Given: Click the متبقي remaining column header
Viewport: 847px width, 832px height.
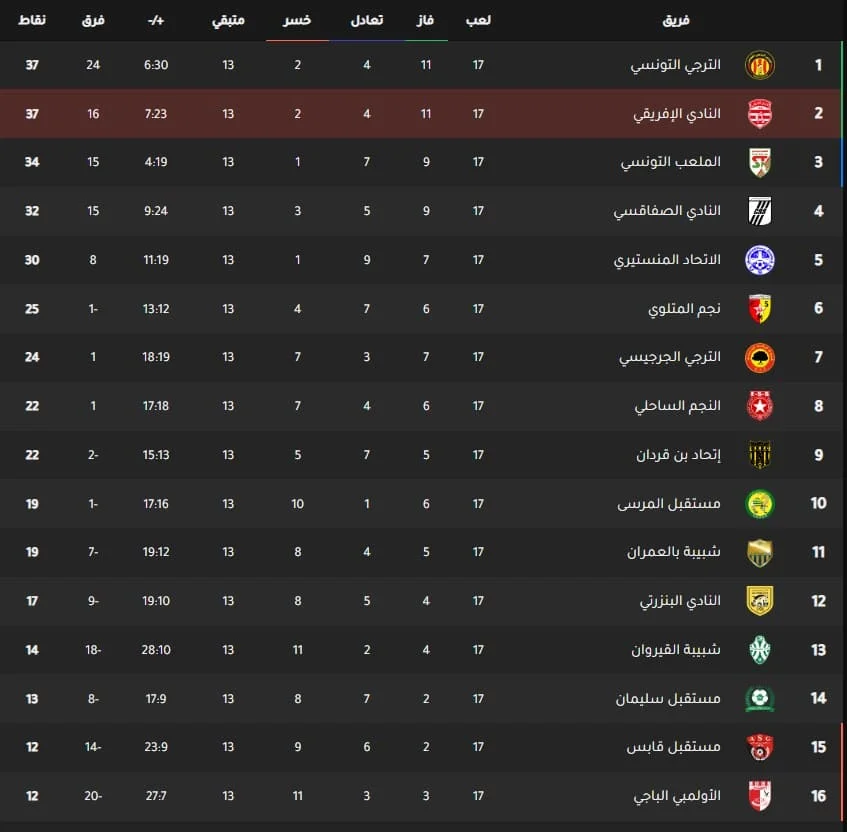Looking at the screenshot, I should (228, 20).
